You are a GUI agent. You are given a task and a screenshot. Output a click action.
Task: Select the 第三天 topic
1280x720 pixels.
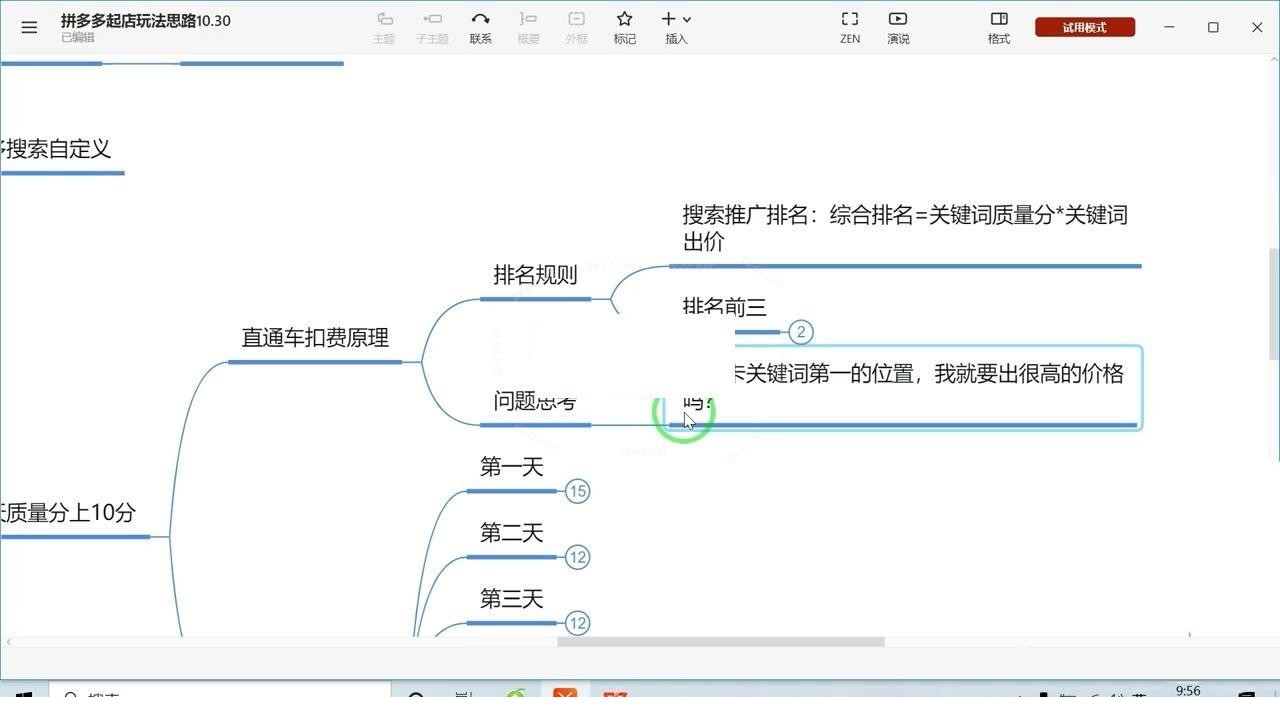point(511,599)
